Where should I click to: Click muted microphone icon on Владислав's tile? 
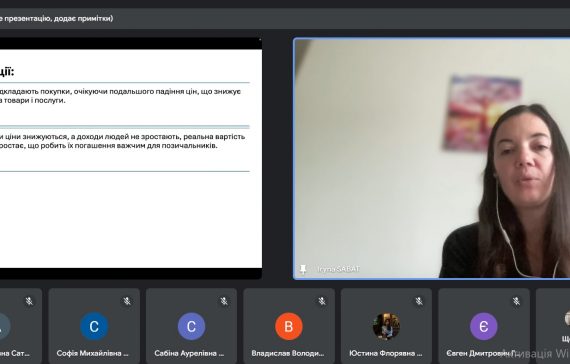pos(322,301)
